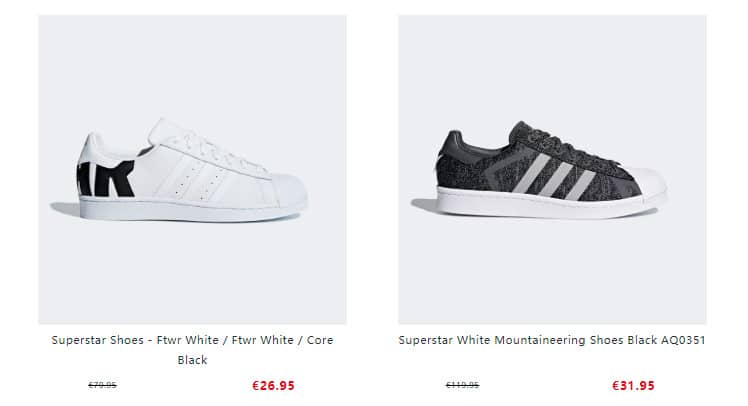Click the red €31.95 sale price

(x=633, y=385)
